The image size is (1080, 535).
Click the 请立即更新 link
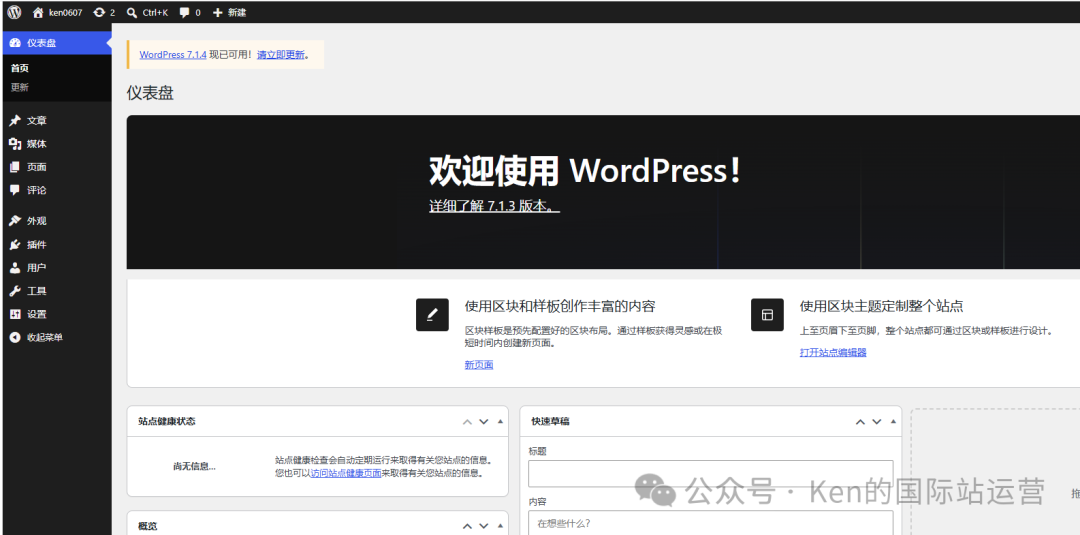tap(281, 54)
